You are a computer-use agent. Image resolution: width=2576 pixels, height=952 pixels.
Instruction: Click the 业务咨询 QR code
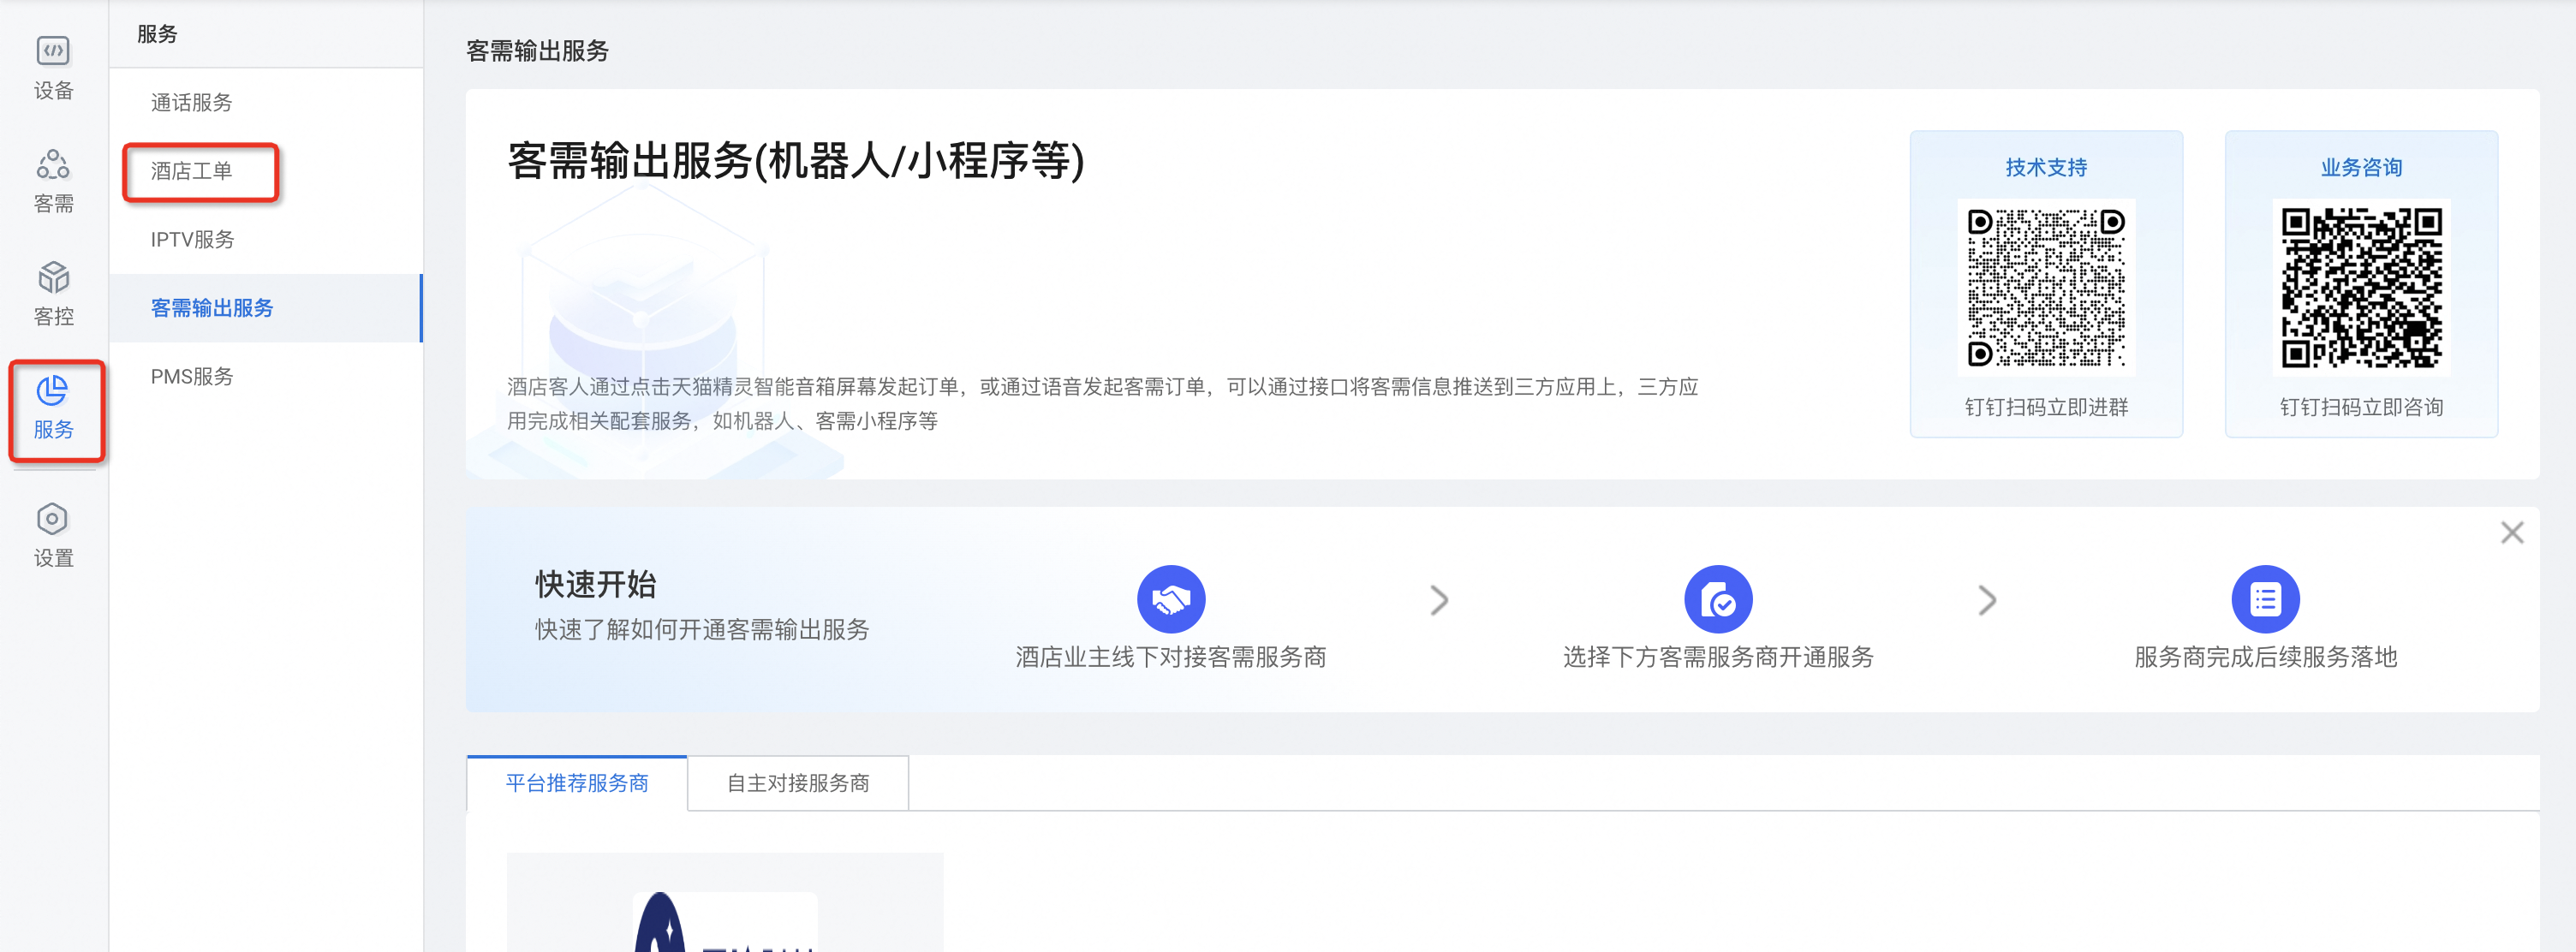(2360, 287)
